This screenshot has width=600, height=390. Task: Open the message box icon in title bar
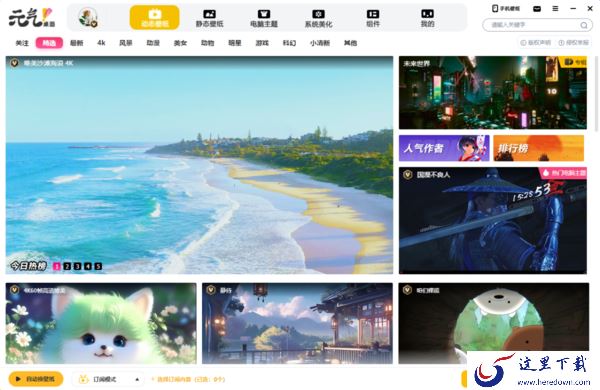(537, 8)
